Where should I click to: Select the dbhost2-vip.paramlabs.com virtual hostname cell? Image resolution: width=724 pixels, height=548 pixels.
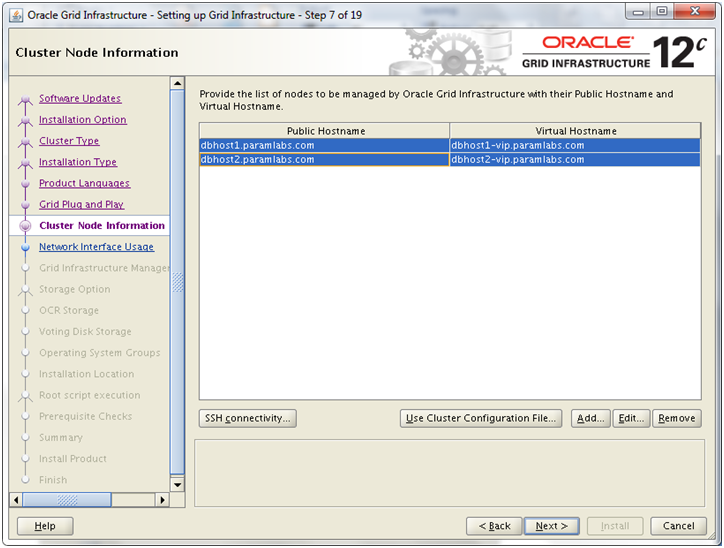pos(575,160)
